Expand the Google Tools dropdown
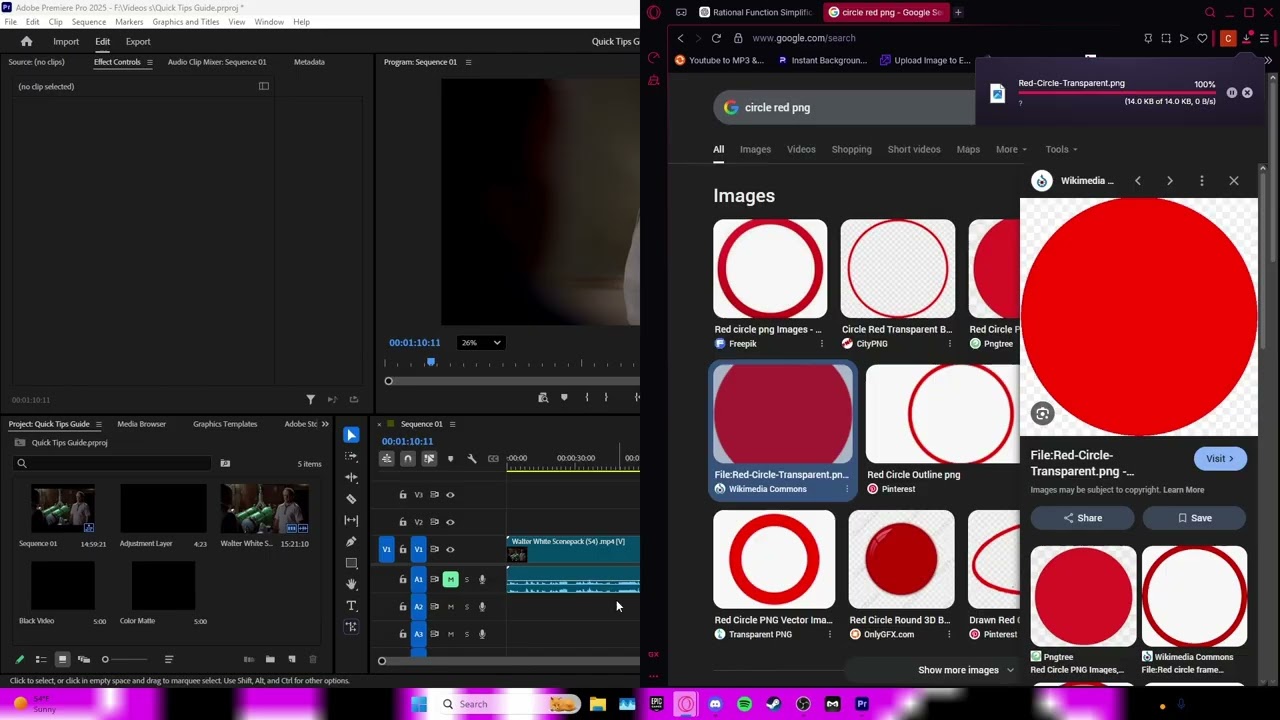This screenshot has width=1280, height=720. [1062, 150]
